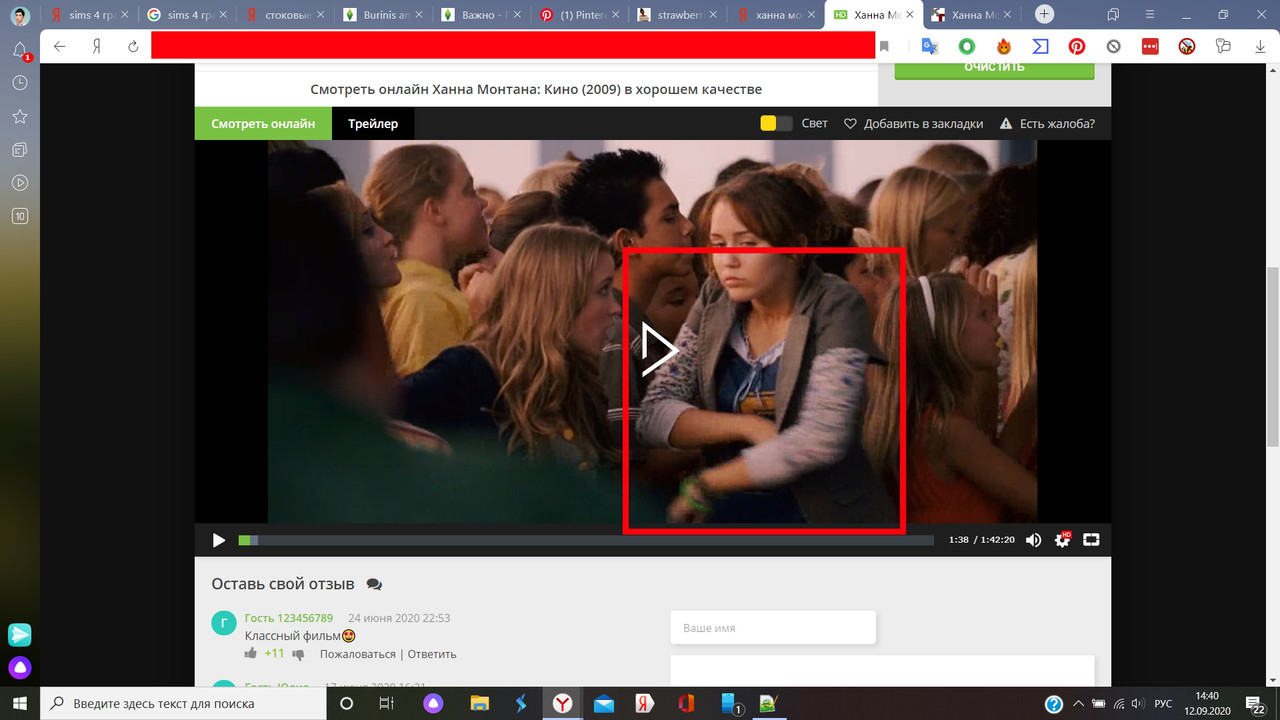Screen dimensions: 1280x720
Task: Go back with the arrow button
Action: [60, 46]
